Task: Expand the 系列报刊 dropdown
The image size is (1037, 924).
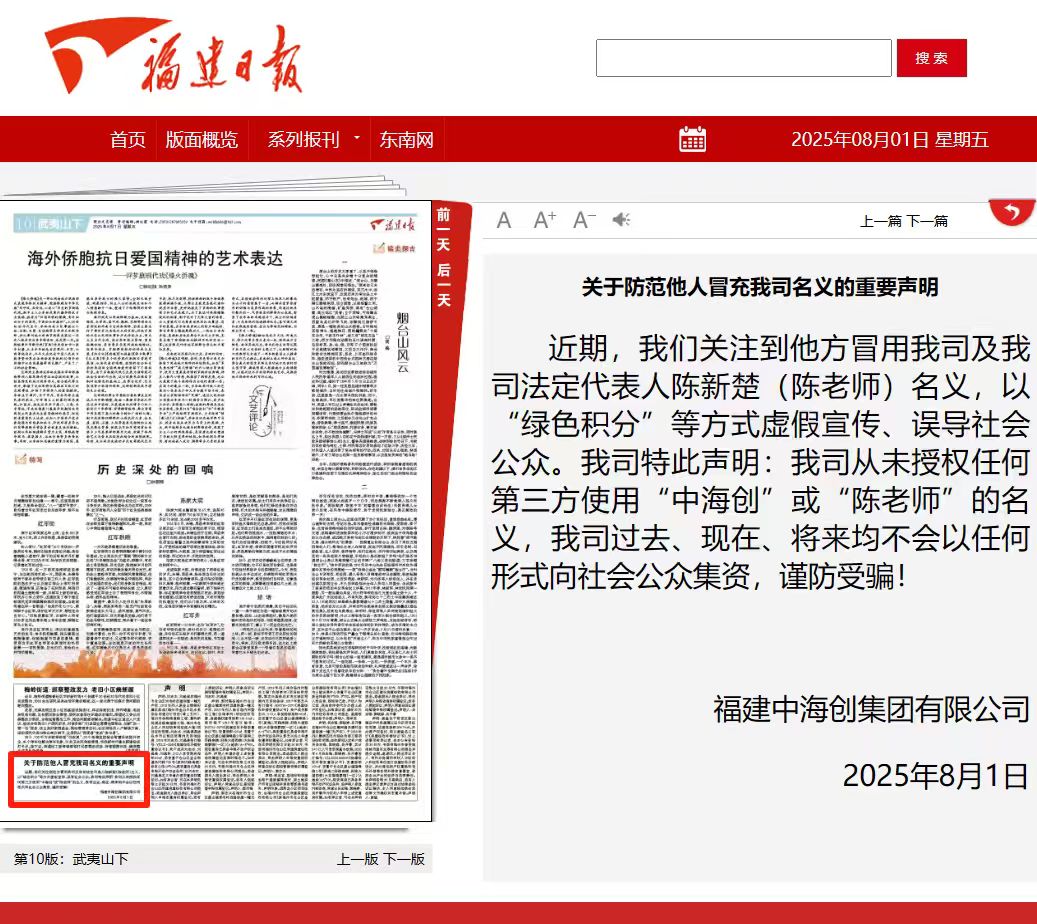Action: pyautogui.click(x=305, y=140)
